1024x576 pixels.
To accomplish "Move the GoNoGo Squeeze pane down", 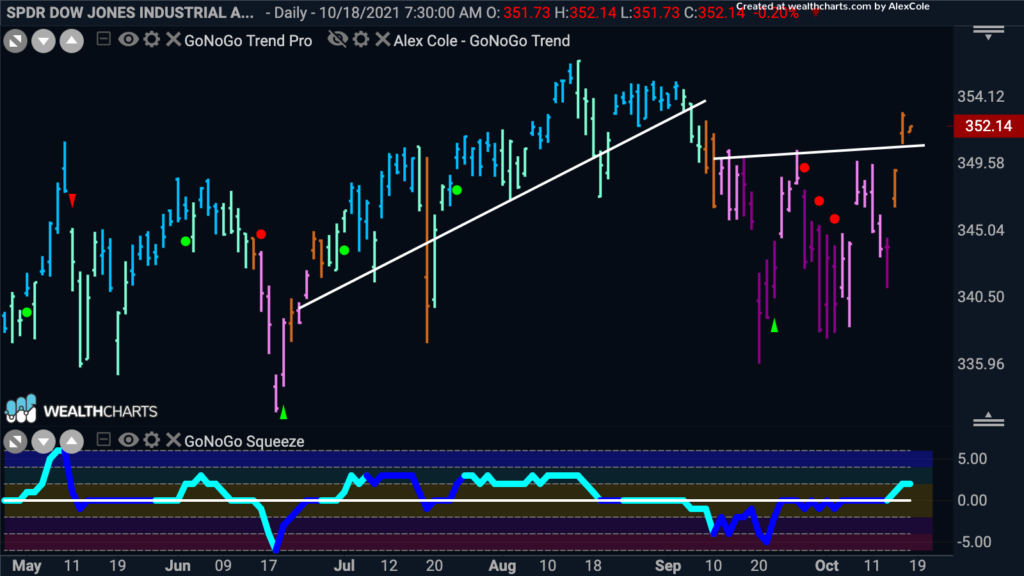I will tap(44, 441).
